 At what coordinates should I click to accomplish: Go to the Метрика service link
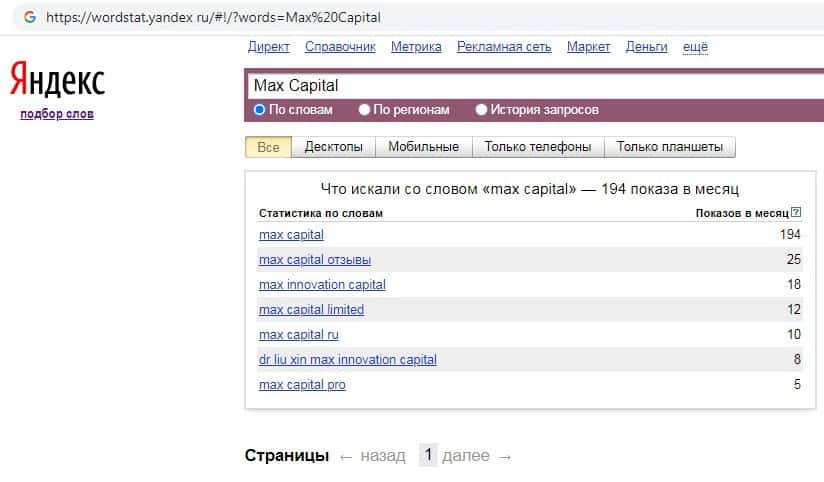point(416,47)
